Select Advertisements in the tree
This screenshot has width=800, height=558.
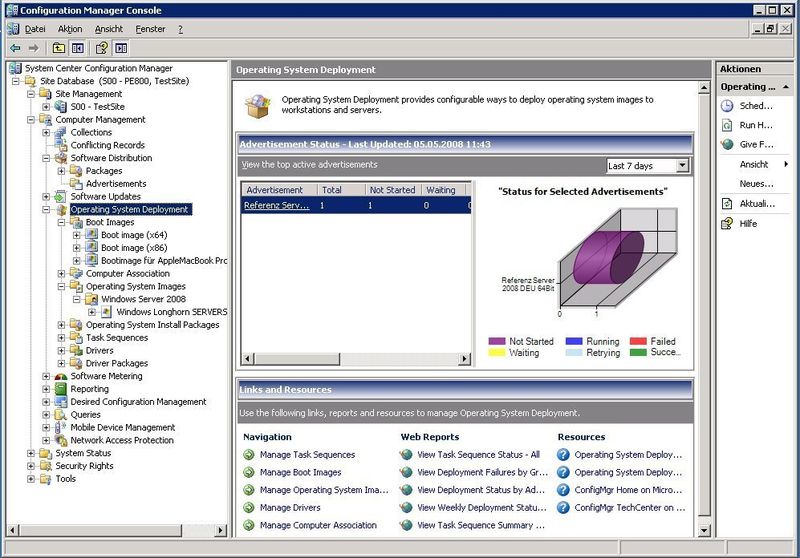click(x=116, y=184)
